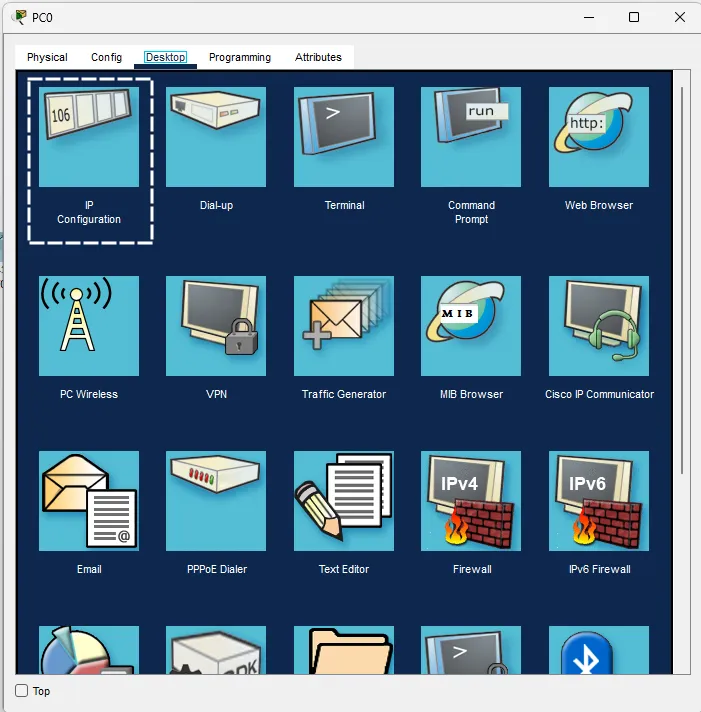Start Cisco IP Communicator
This screenshot has width=701, height=712.
[598, 326]
